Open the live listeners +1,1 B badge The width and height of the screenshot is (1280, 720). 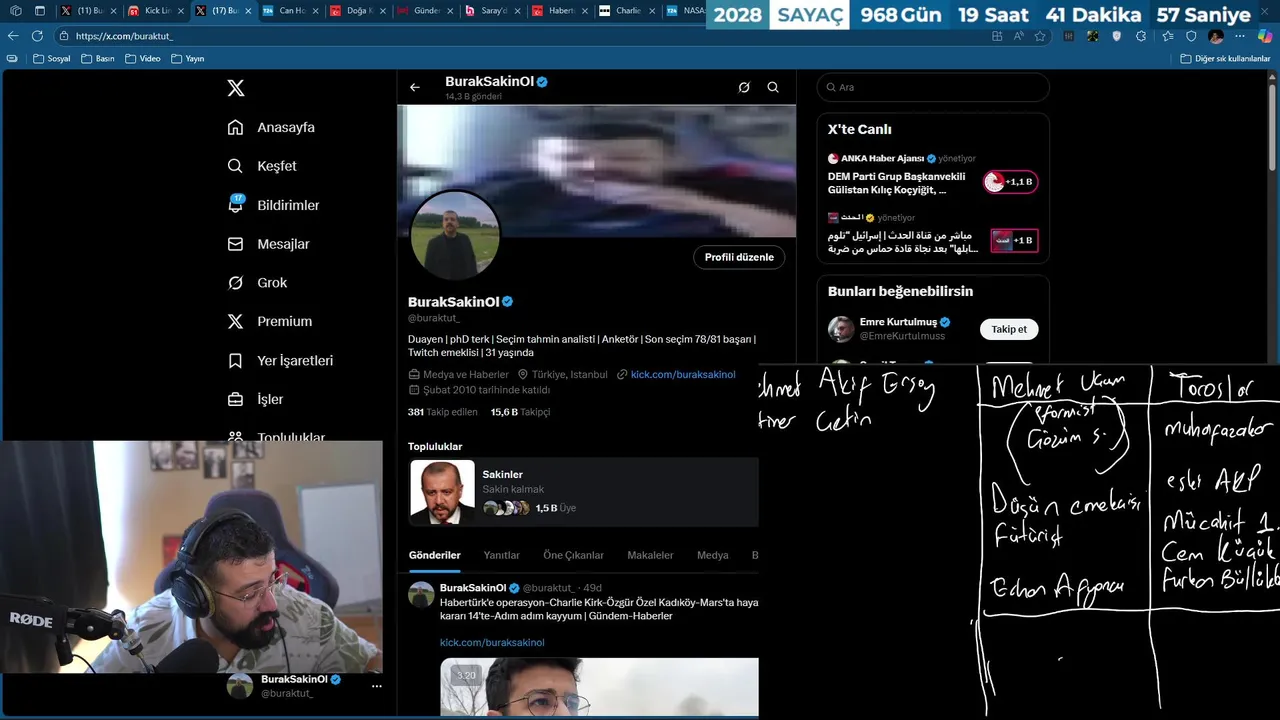(x=1011, y=182)
